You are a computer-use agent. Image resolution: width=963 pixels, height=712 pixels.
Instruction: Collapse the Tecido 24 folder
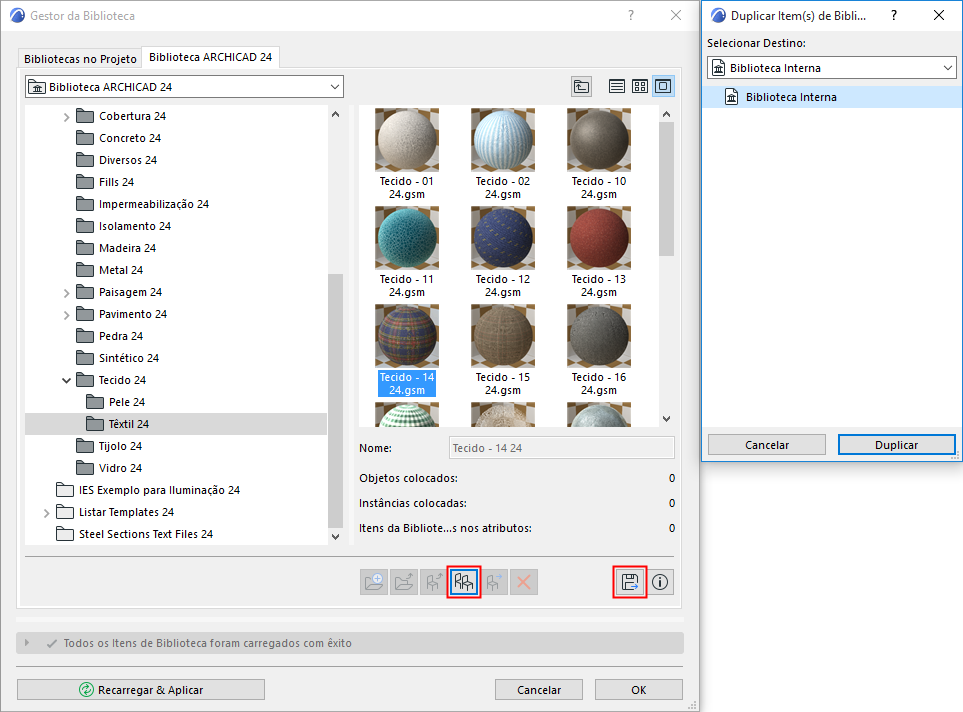click(66, 379)
